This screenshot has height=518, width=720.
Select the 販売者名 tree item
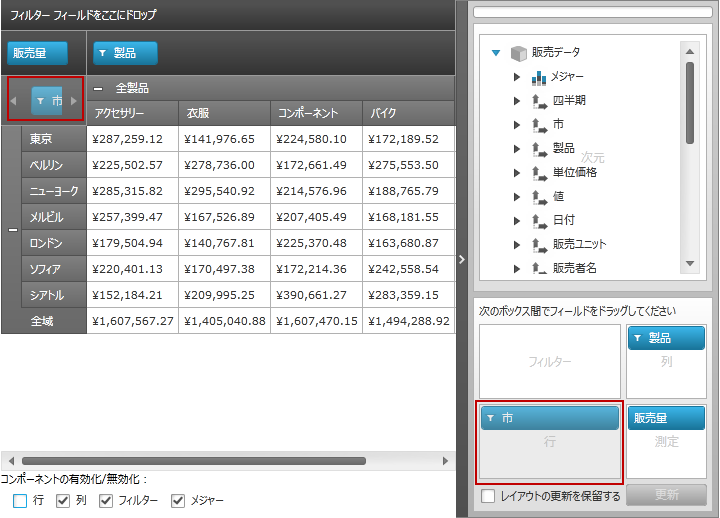click(574, 268)
